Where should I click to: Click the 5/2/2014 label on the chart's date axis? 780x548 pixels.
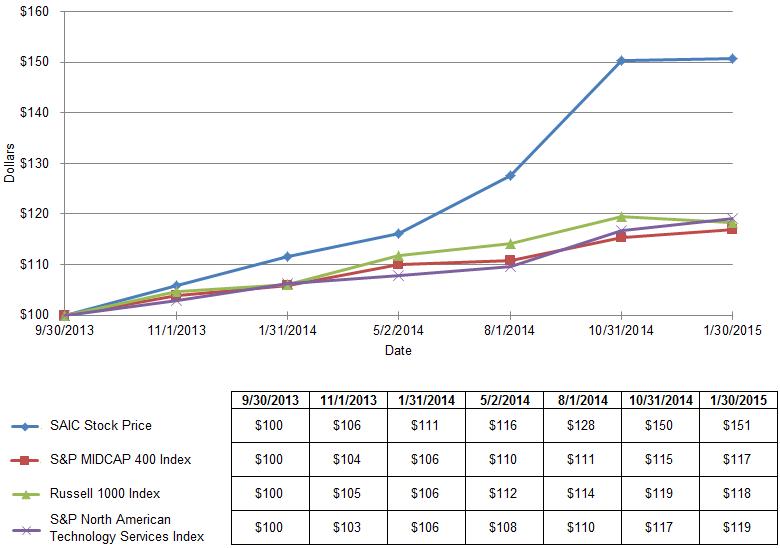click(x=398, y=332)
